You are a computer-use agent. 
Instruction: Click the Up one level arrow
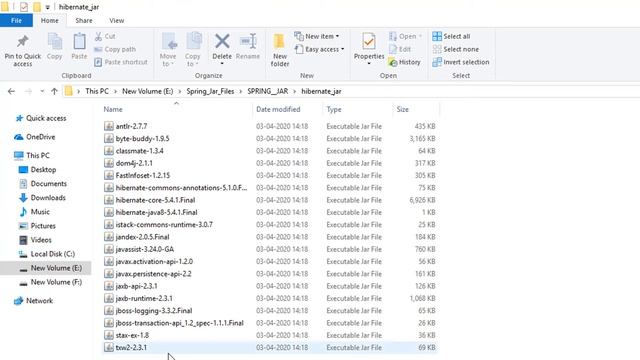(54, 91)
